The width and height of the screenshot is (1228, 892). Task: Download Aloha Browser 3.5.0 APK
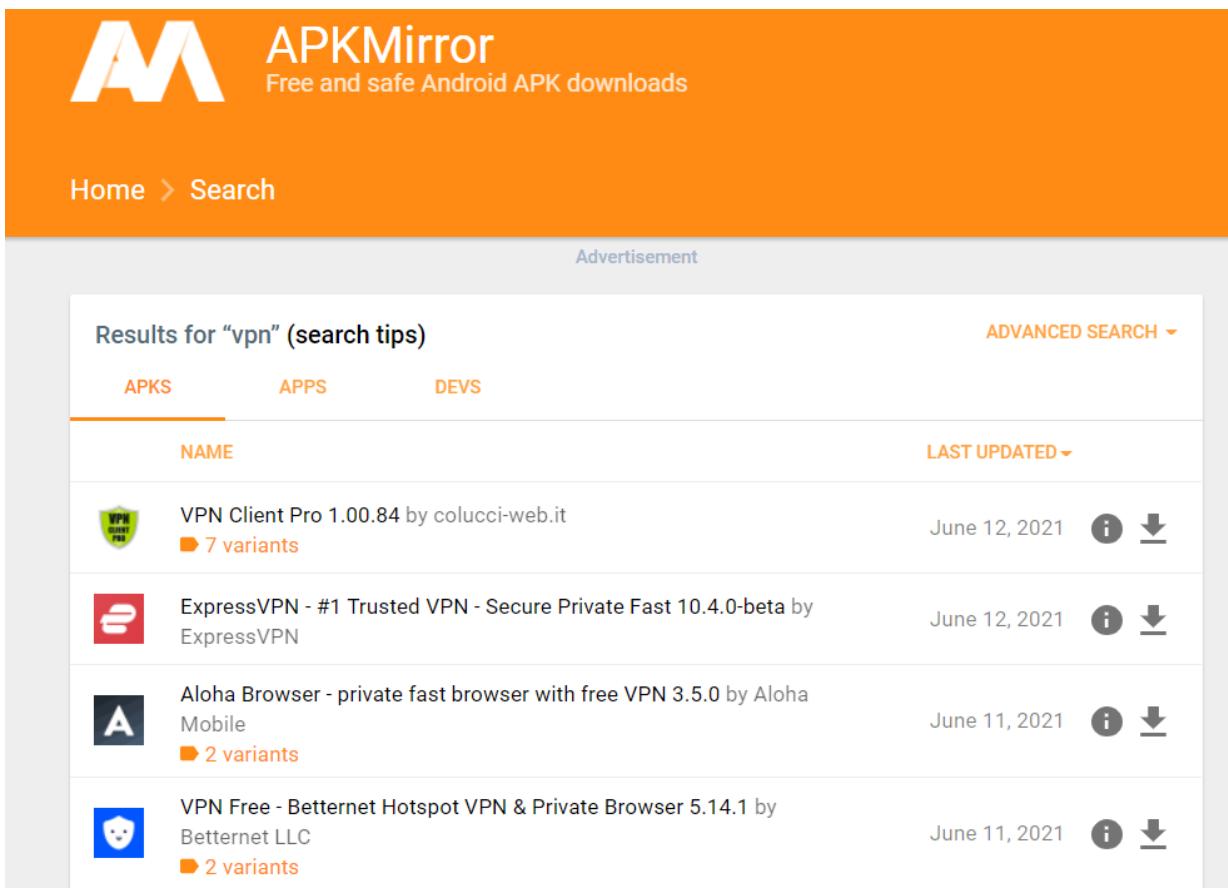(1154, 721)
